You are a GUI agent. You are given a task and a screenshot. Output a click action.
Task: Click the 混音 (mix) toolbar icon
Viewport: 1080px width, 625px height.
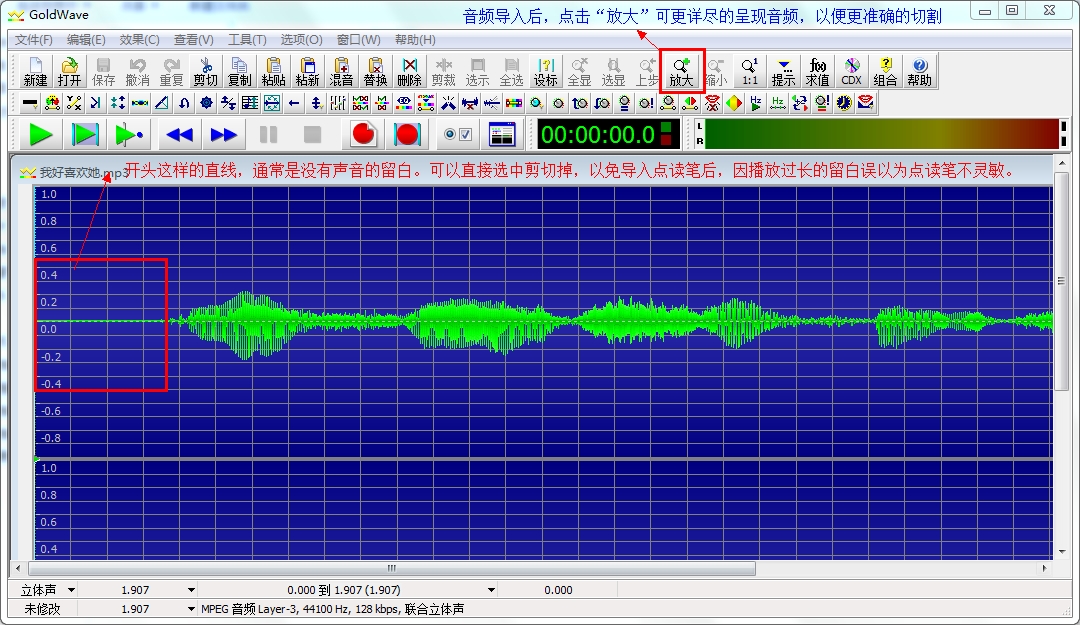pos(341,71)
